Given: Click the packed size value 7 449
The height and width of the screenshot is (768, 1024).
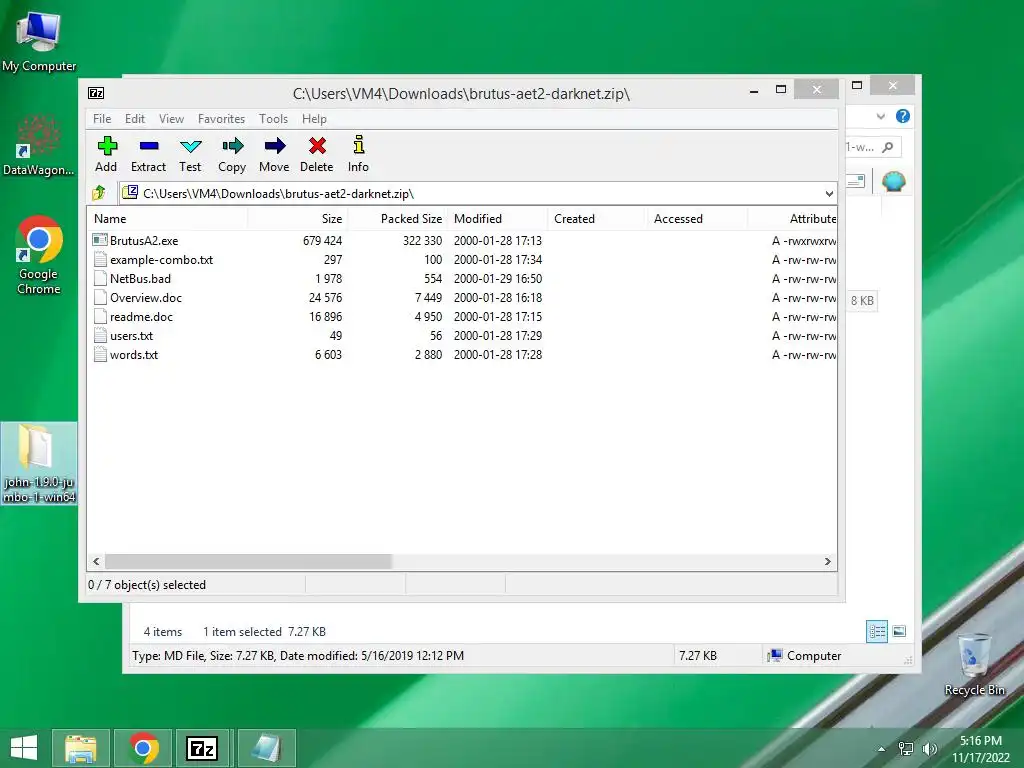Looking at the screenshot, I should tap(428, 297).
